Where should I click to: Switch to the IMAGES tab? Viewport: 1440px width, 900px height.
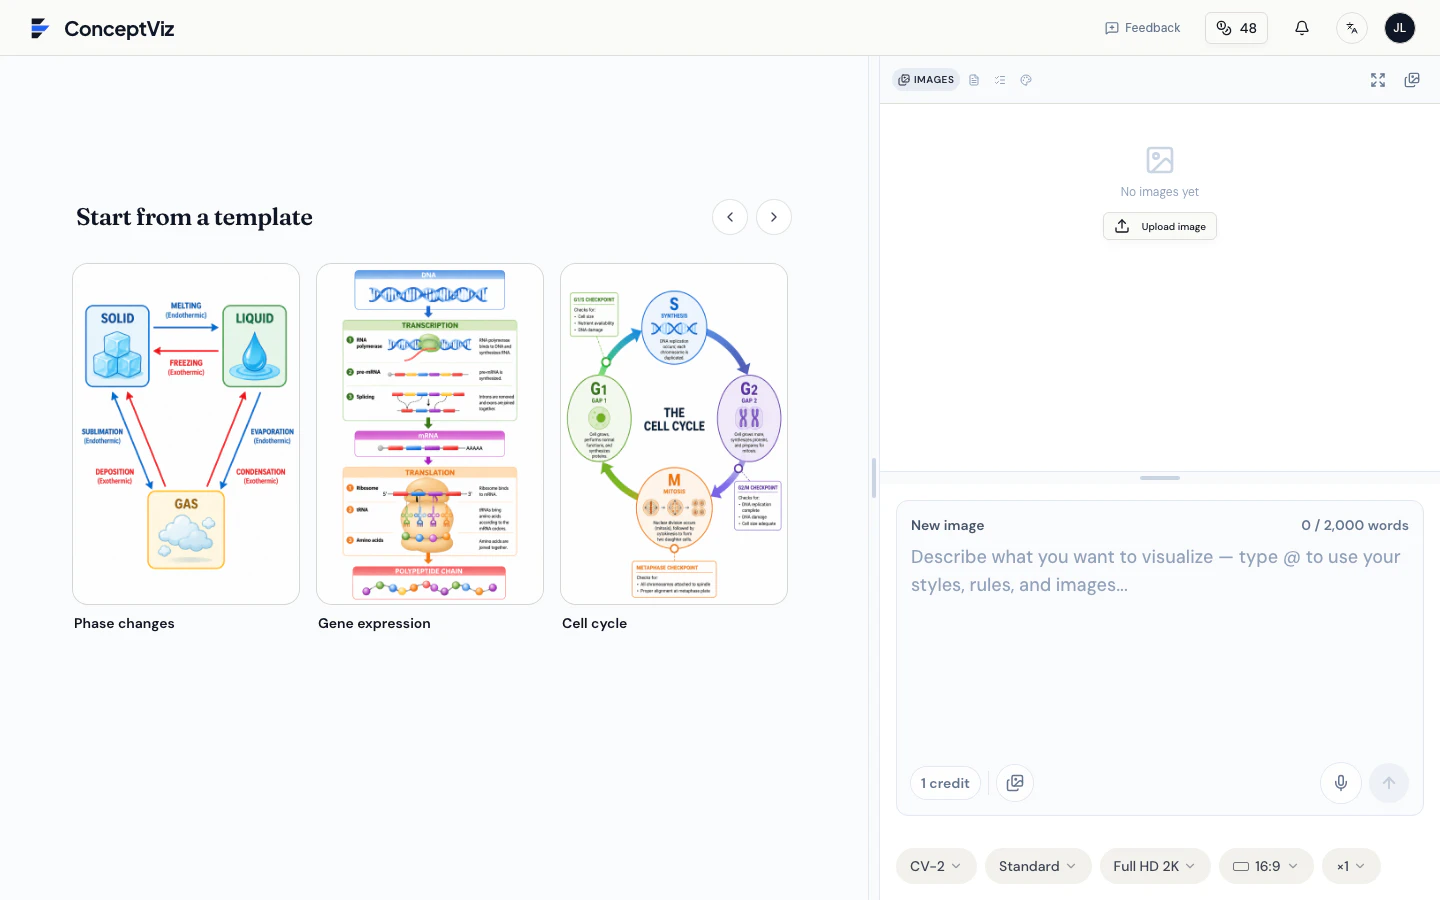tap(926, 80)
